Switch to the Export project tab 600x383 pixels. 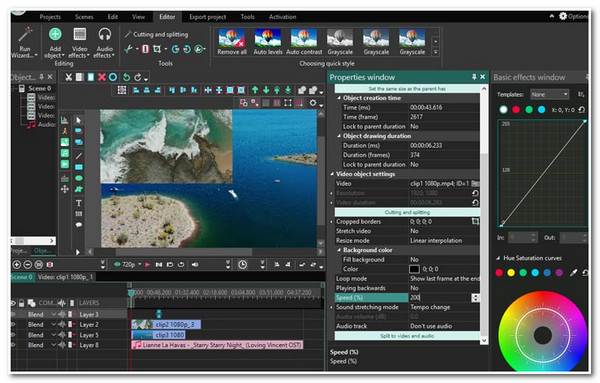click(x=207, y=16)
